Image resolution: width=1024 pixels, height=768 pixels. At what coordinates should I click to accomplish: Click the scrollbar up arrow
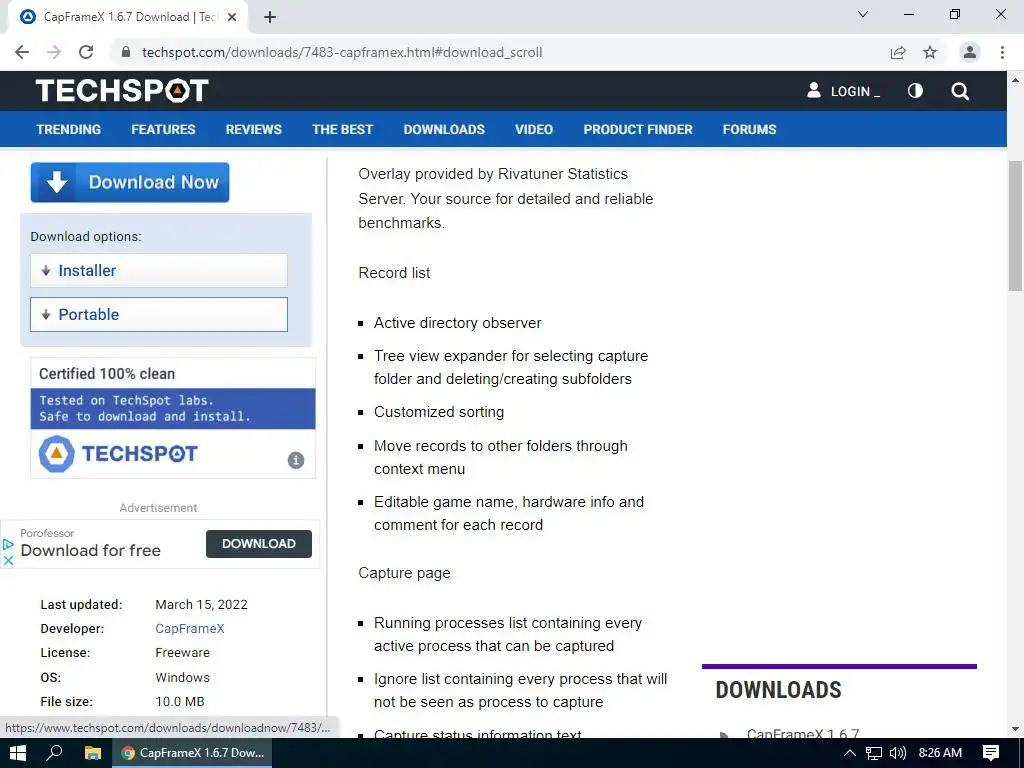click(x=1015, y=80)
